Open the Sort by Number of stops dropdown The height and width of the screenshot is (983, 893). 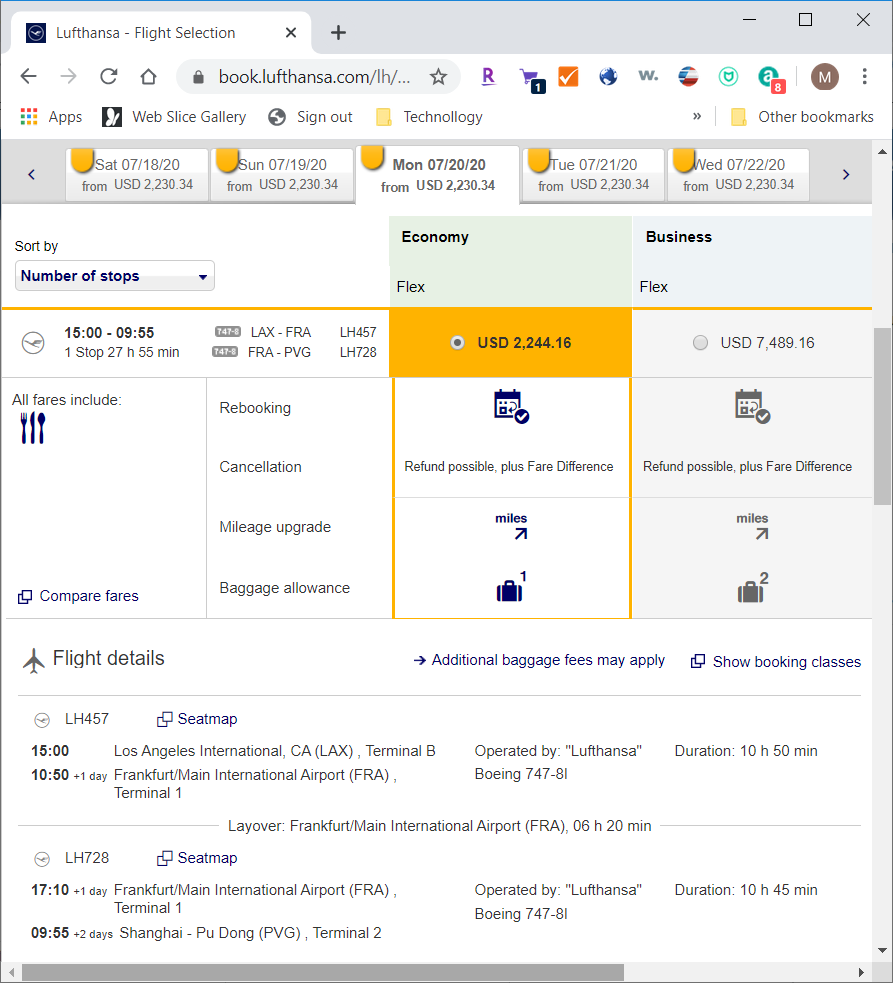(115, 276)
